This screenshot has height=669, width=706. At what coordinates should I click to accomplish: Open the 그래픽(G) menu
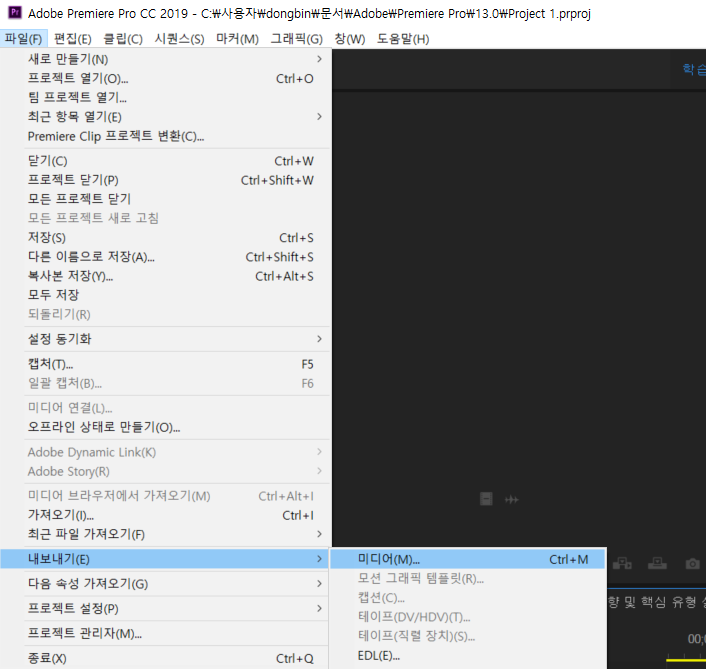296,39
